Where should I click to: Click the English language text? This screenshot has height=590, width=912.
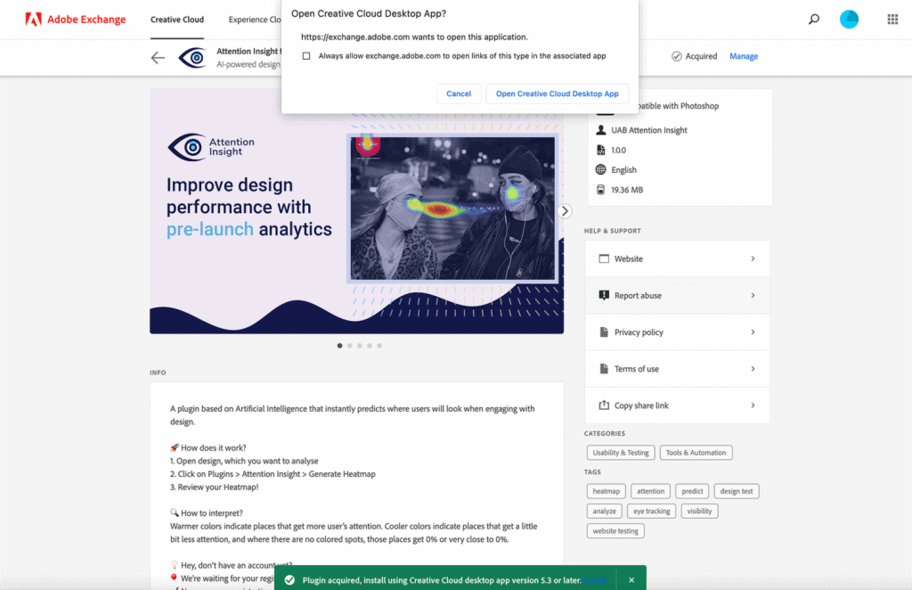[x=624, y=170]
